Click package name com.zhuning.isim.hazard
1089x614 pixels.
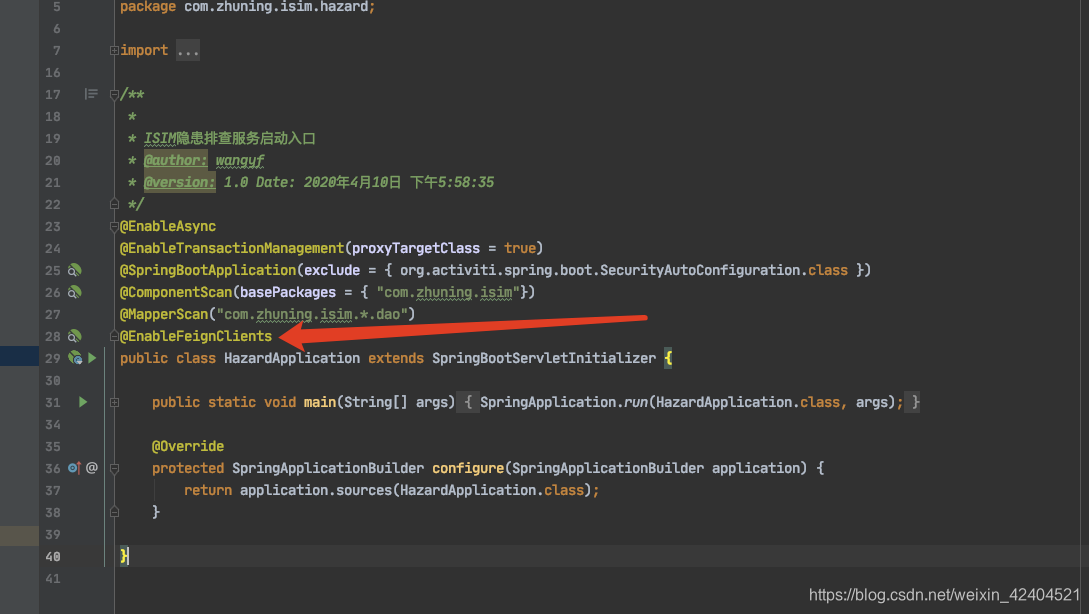[x=276, y=7]
